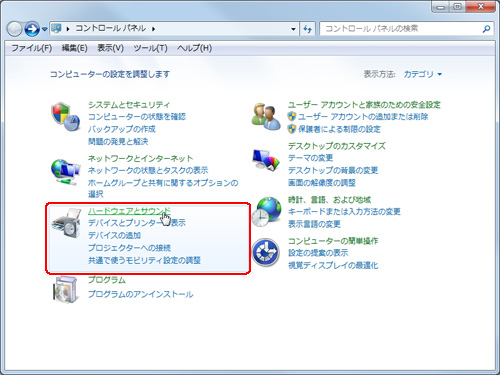
Task: Maximize the Control Panel window
Action: click(x=458, y=7)
